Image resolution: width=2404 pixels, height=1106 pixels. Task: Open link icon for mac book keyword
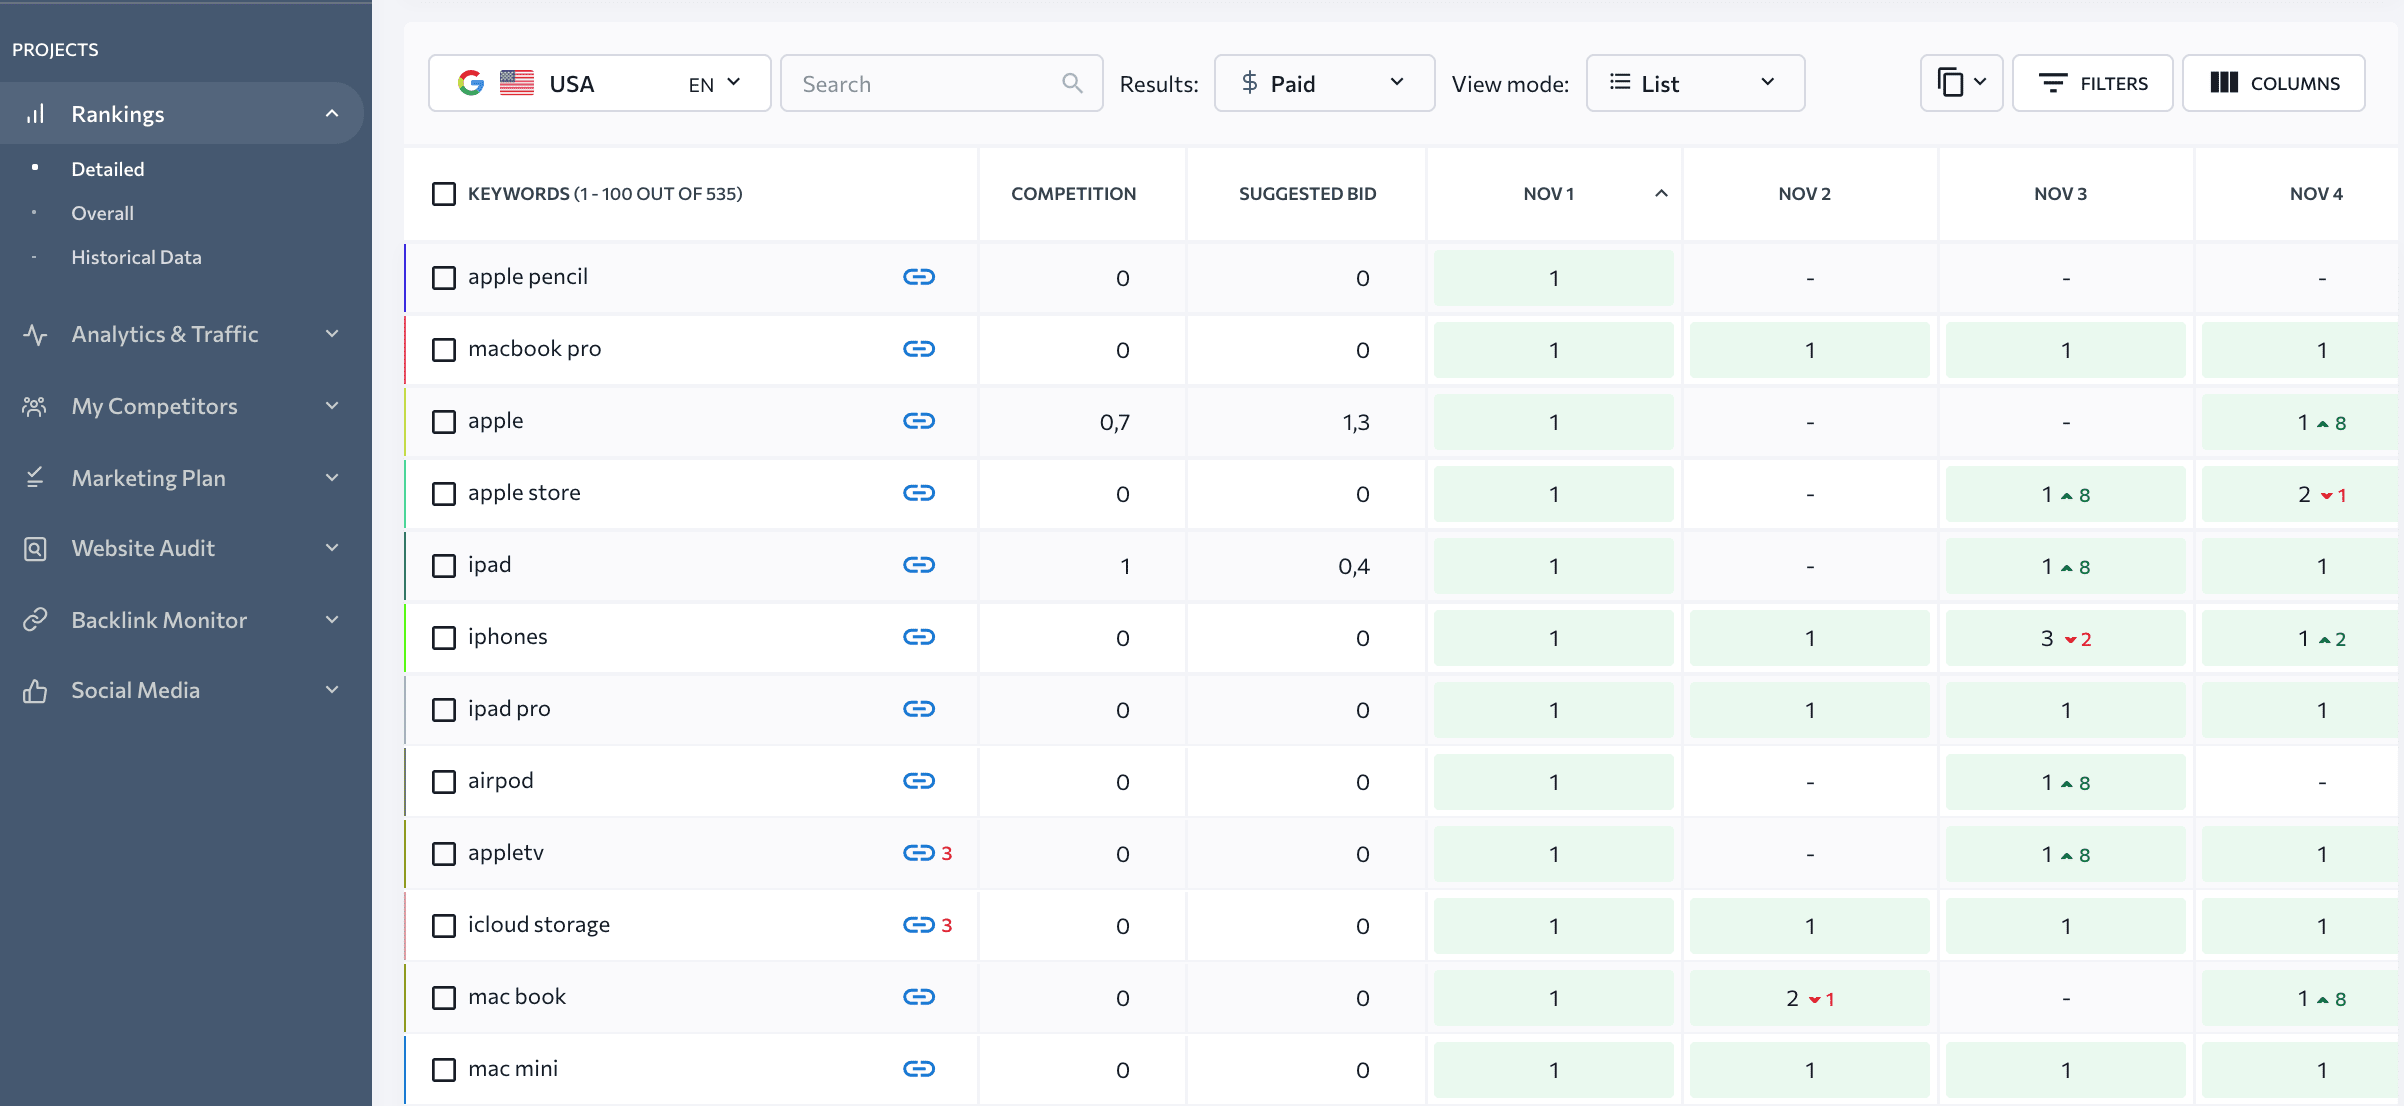(918, 997)
